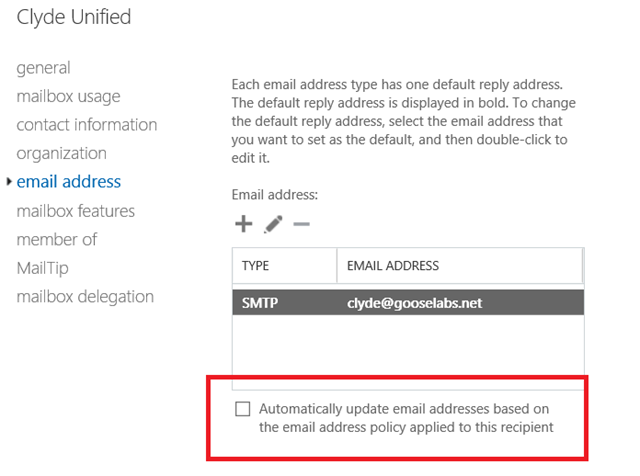Click the automatically update policy label text
Image resolution: width=640 pixels, height=476 pixels.
pos(406,418)
